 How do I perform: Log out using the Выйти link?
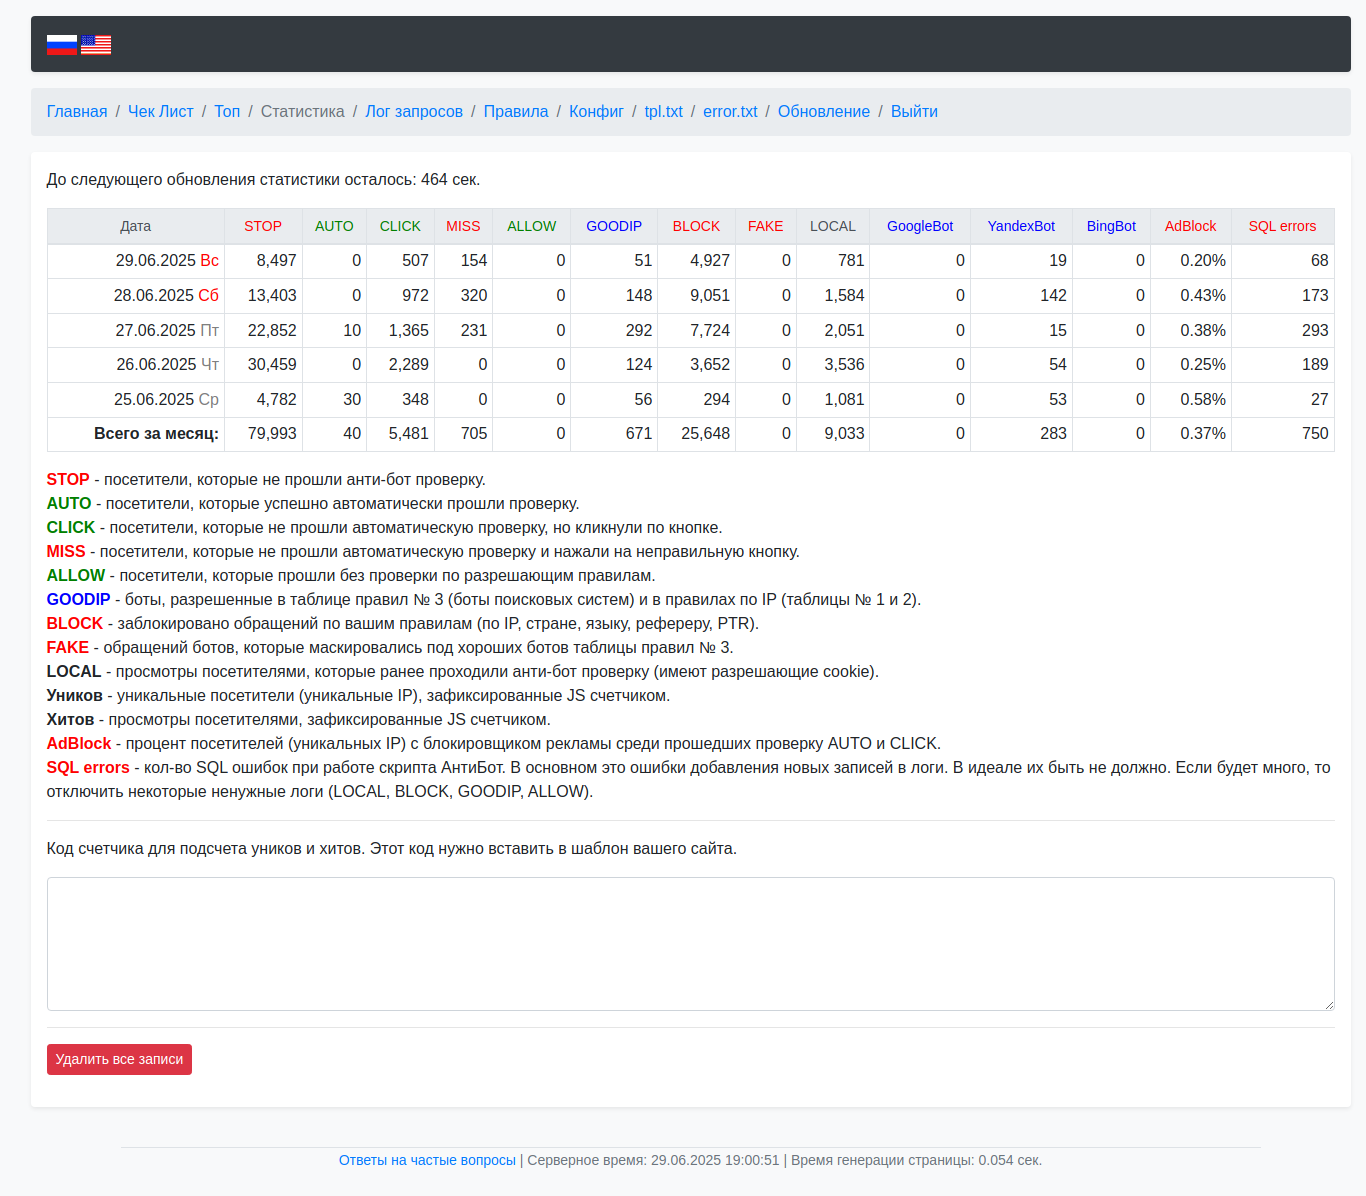pos(914,112)
